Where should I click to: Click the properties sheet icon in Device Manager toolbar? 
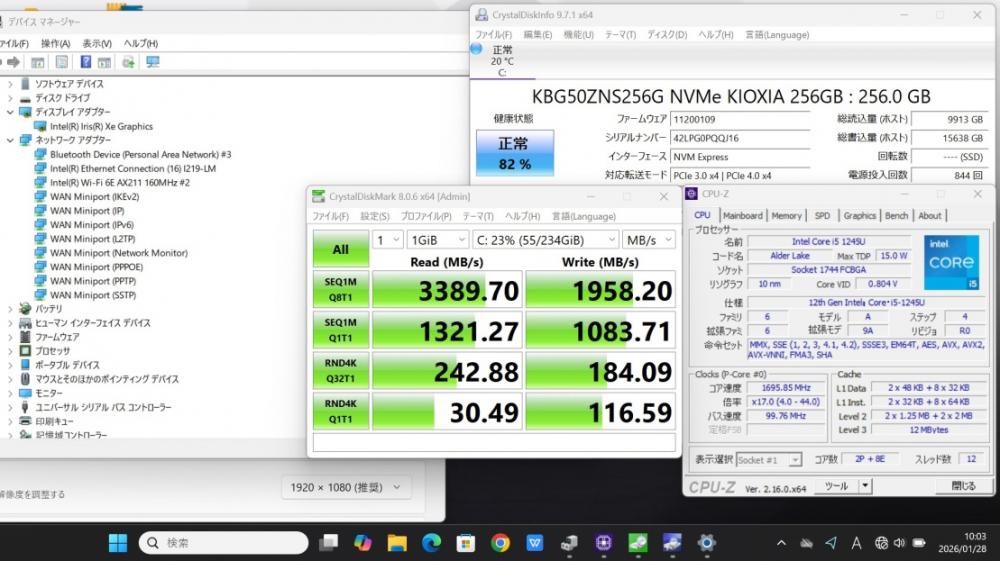pos(62,62)
